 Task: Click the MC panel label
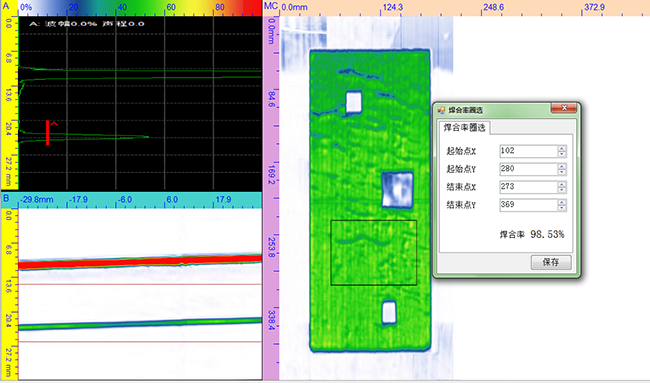pos(271,6)
